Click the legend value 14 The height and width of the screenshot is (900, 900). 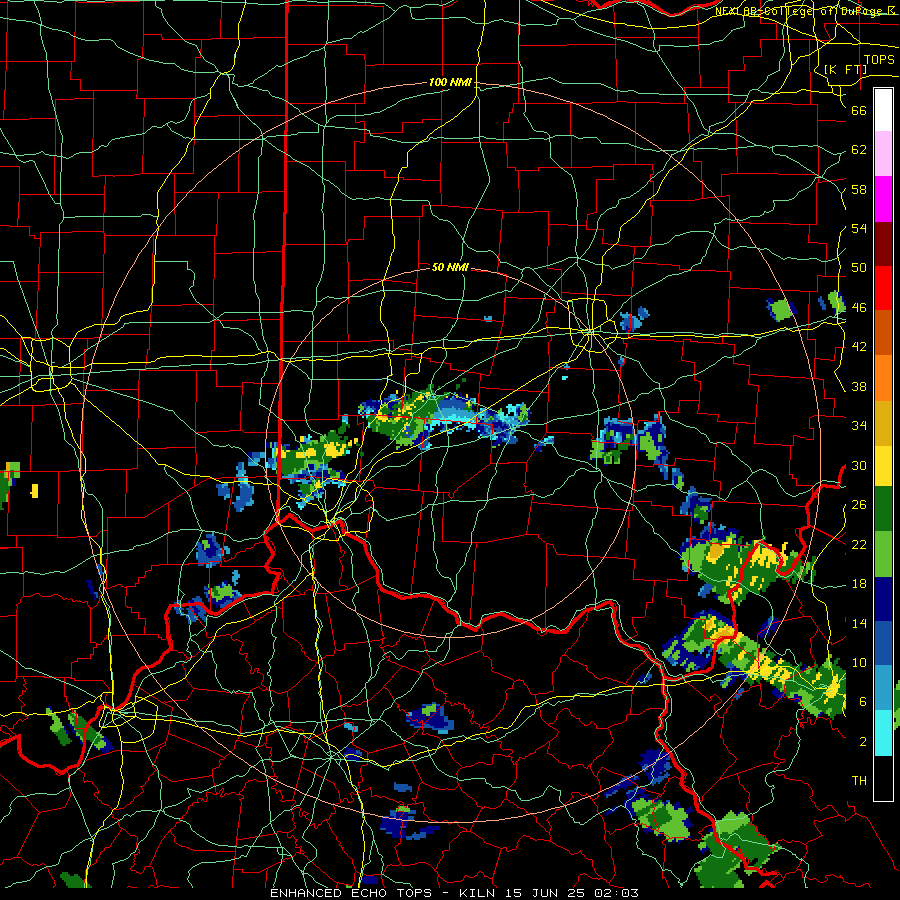pos(859,623)
